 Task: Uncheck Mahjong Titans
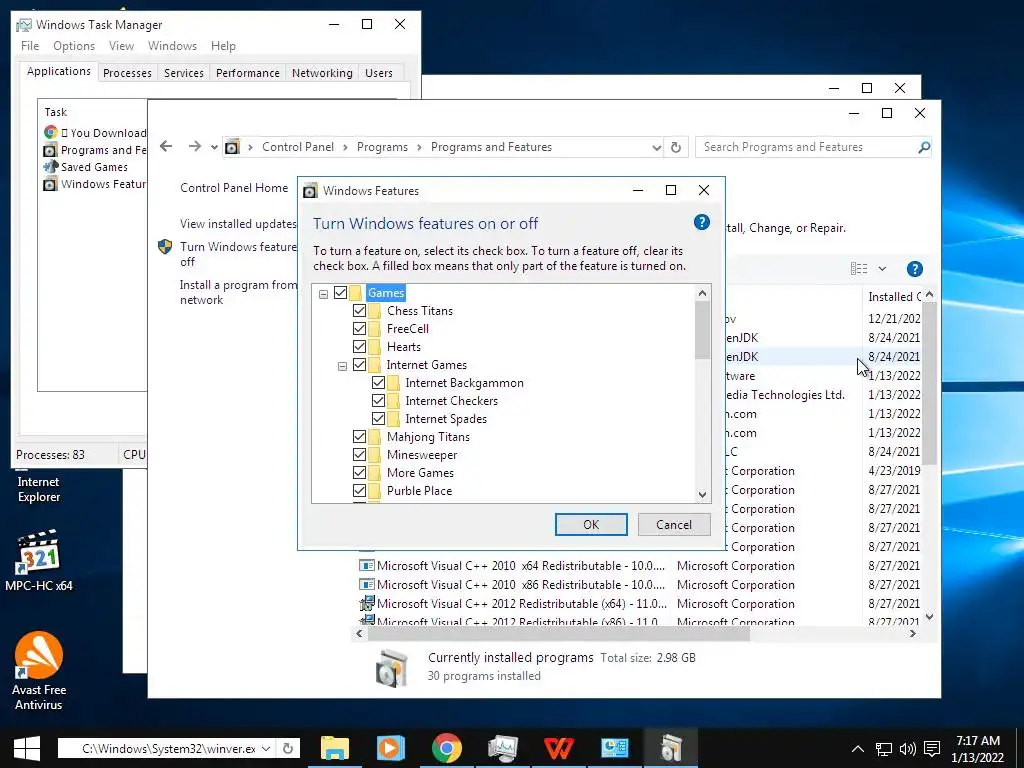359,436
